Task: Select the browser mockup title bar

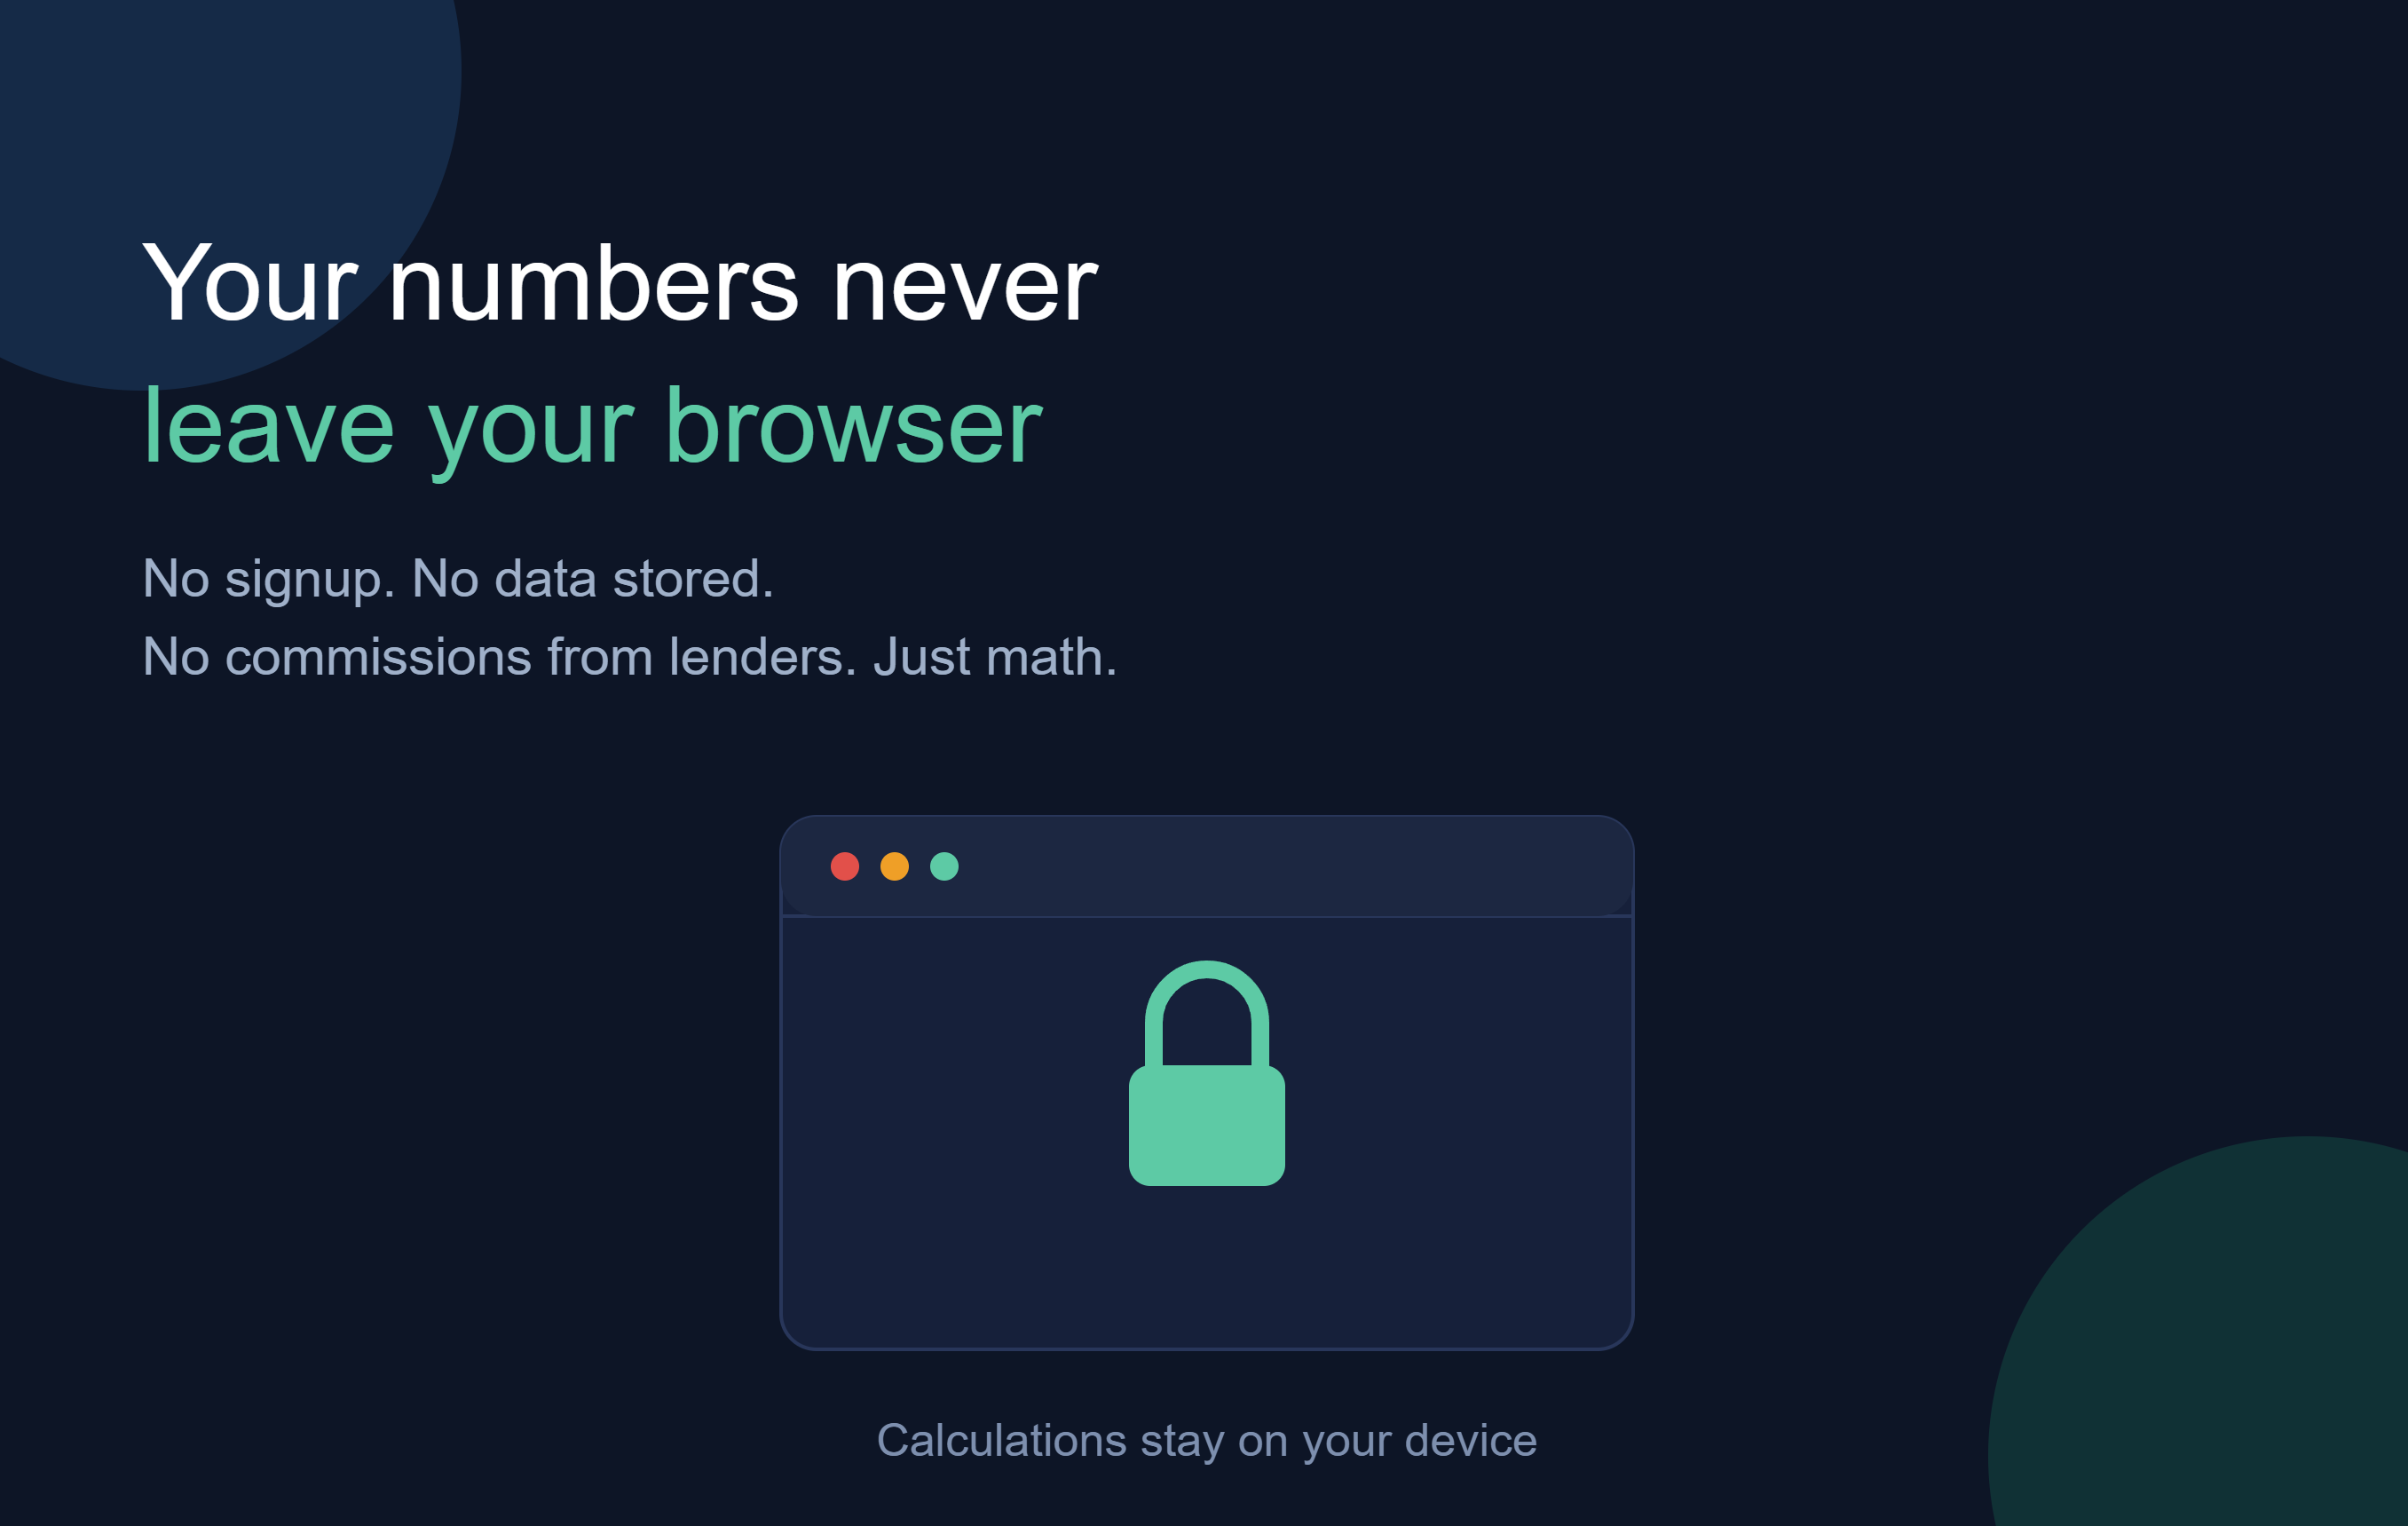Action: tap(1206, 866)
